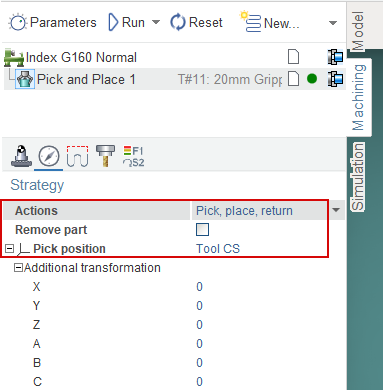Viewport: 383px width, 390px height.
Task: Select the Pick and Place 1 operation
Action: click(x=174, y=79)
